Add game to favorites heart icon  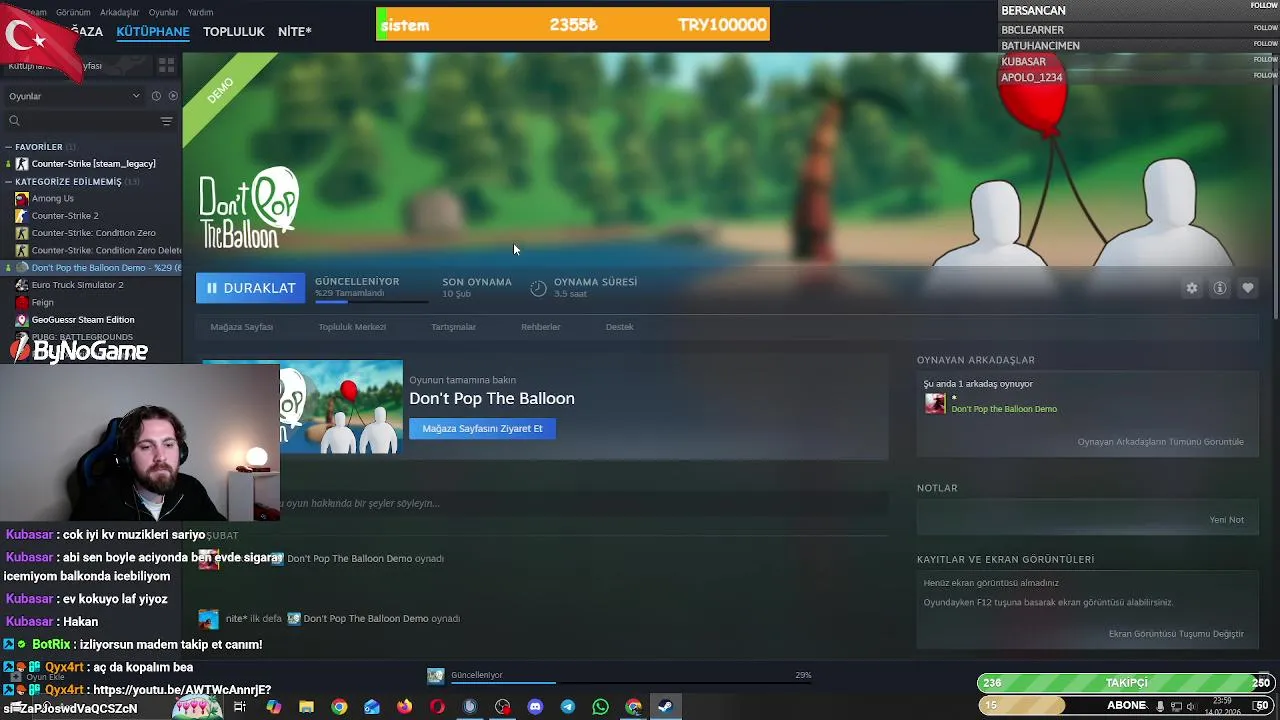pyautogui.click(x=1248, y=288)
